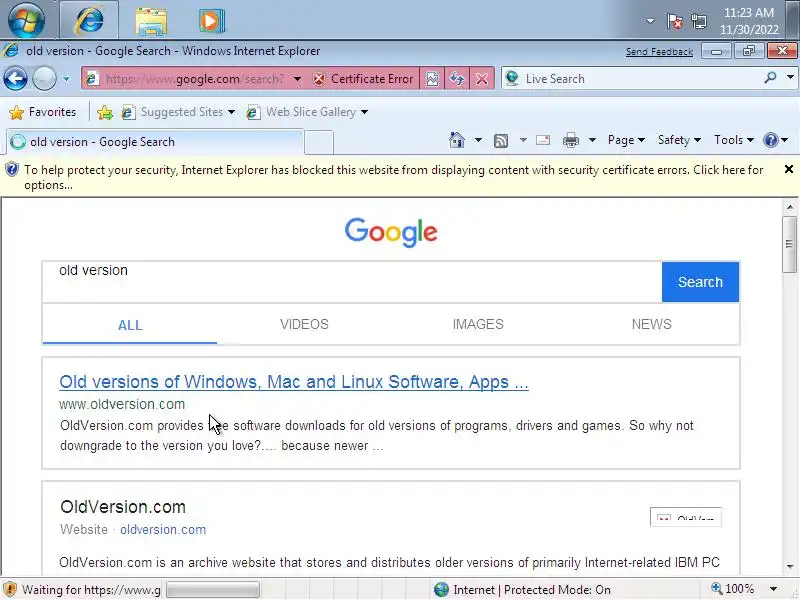Screen dimensions: 800x600
Task: Click the blue Search button
Action: [700, 282]
